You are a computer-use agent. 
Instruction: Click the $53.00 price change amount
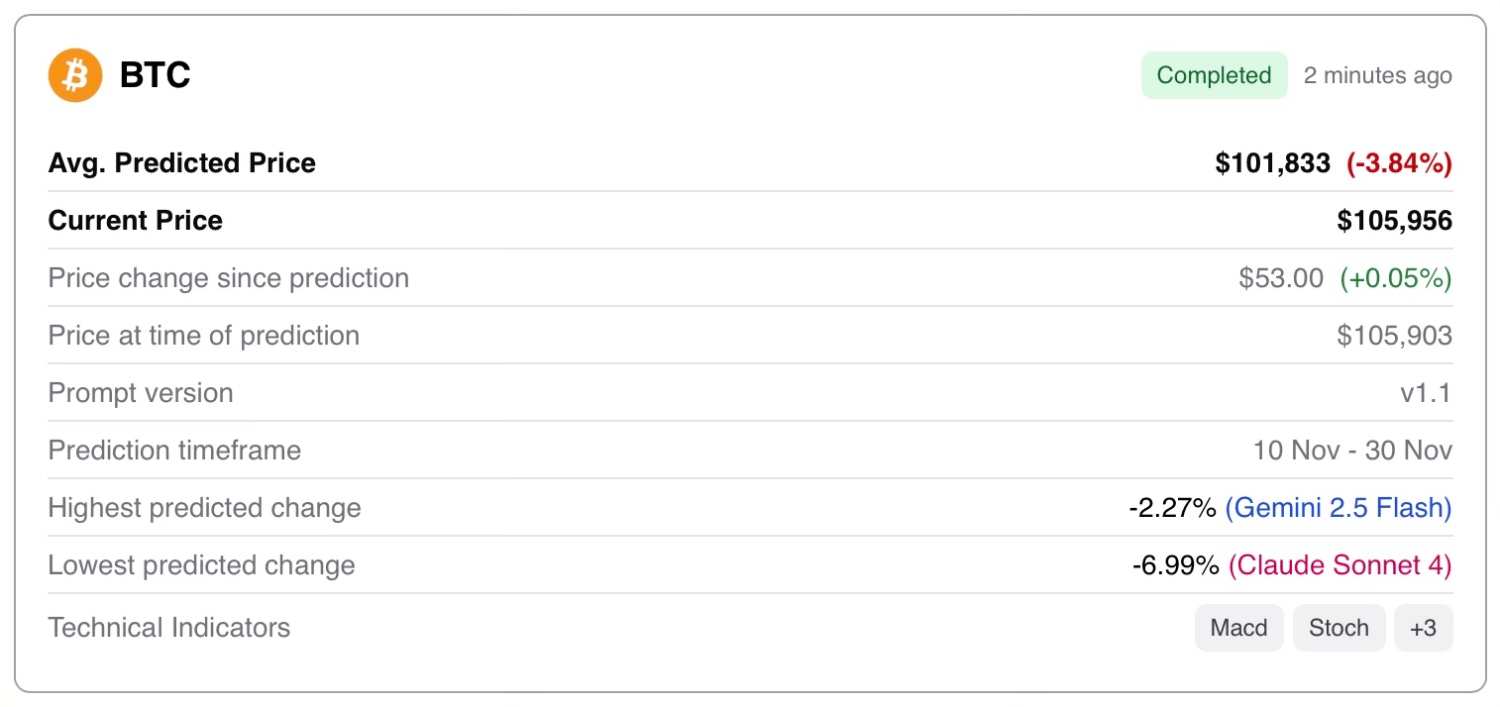[1281, 278]
